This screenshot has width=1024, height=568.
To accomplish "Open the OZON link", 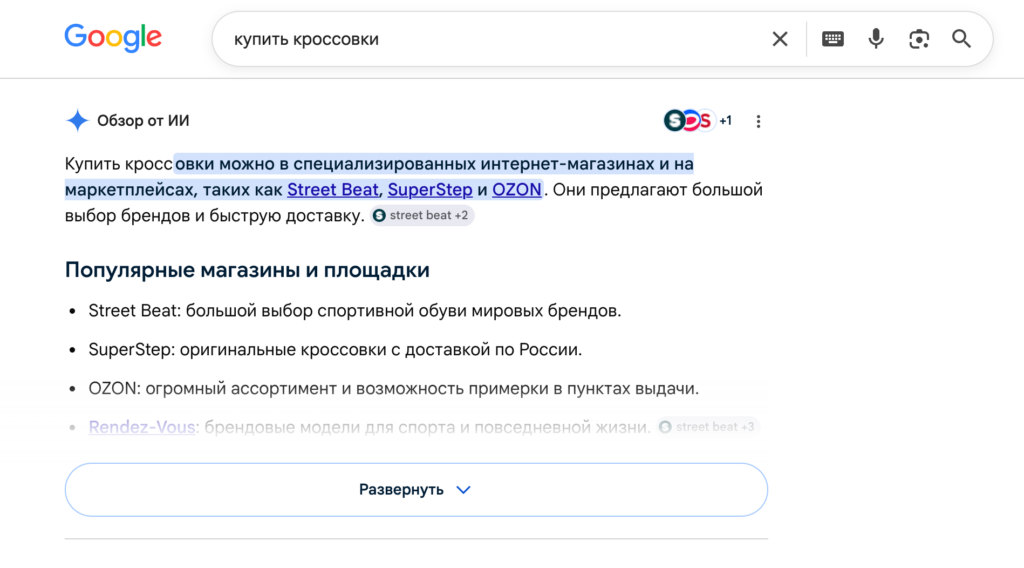I will (x=517, y=190).
